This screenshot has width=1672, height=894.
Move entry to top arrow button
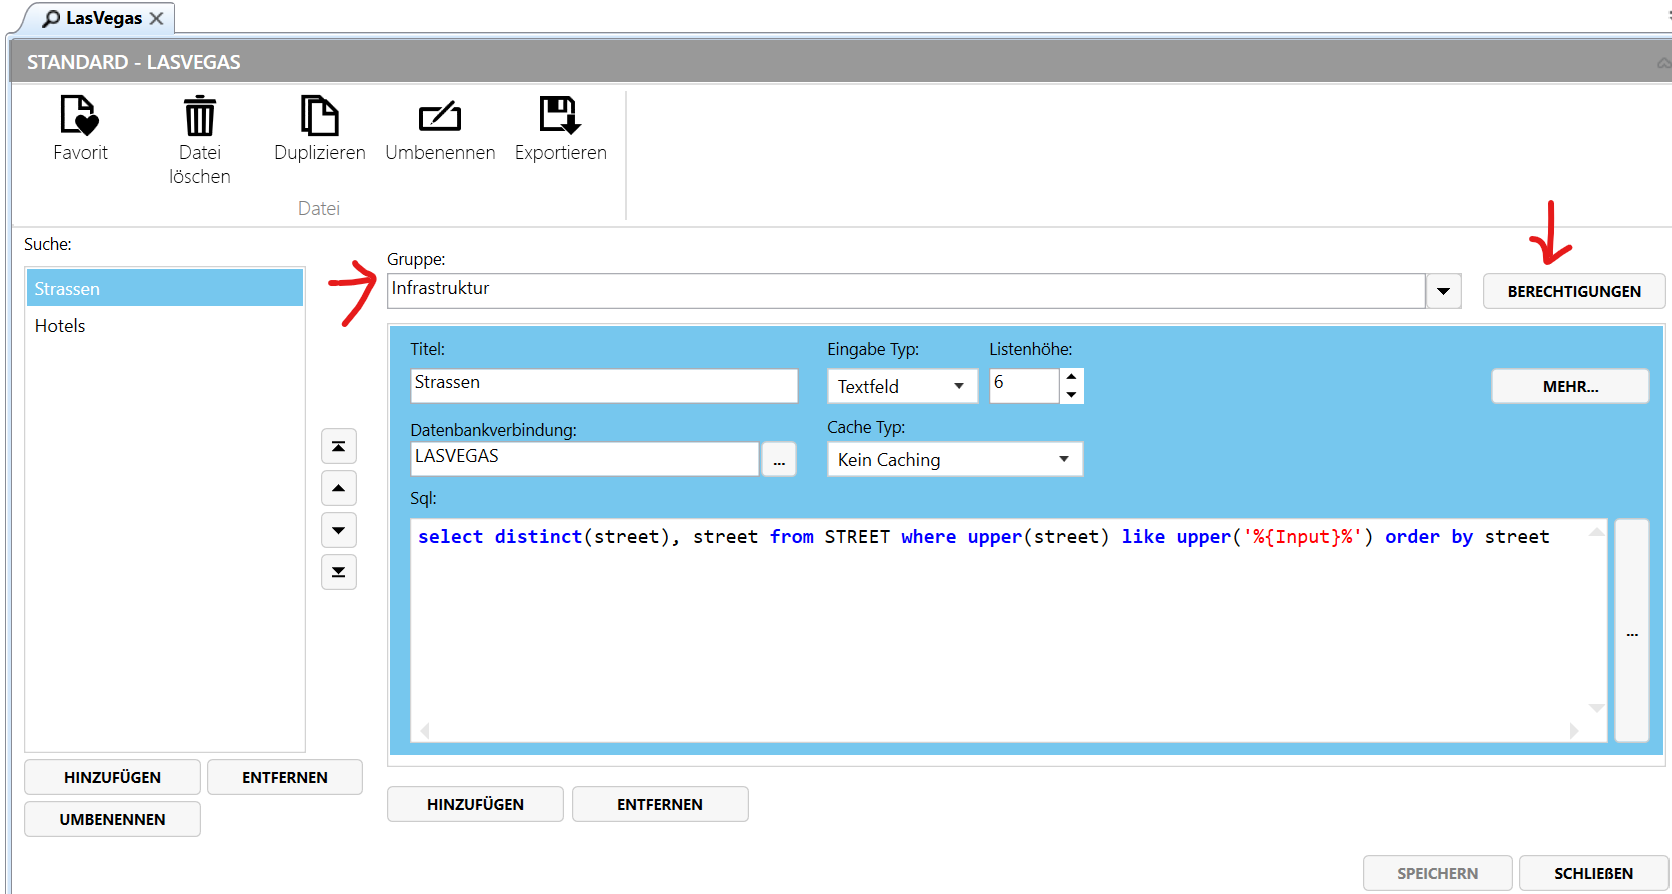pos(339,446)
